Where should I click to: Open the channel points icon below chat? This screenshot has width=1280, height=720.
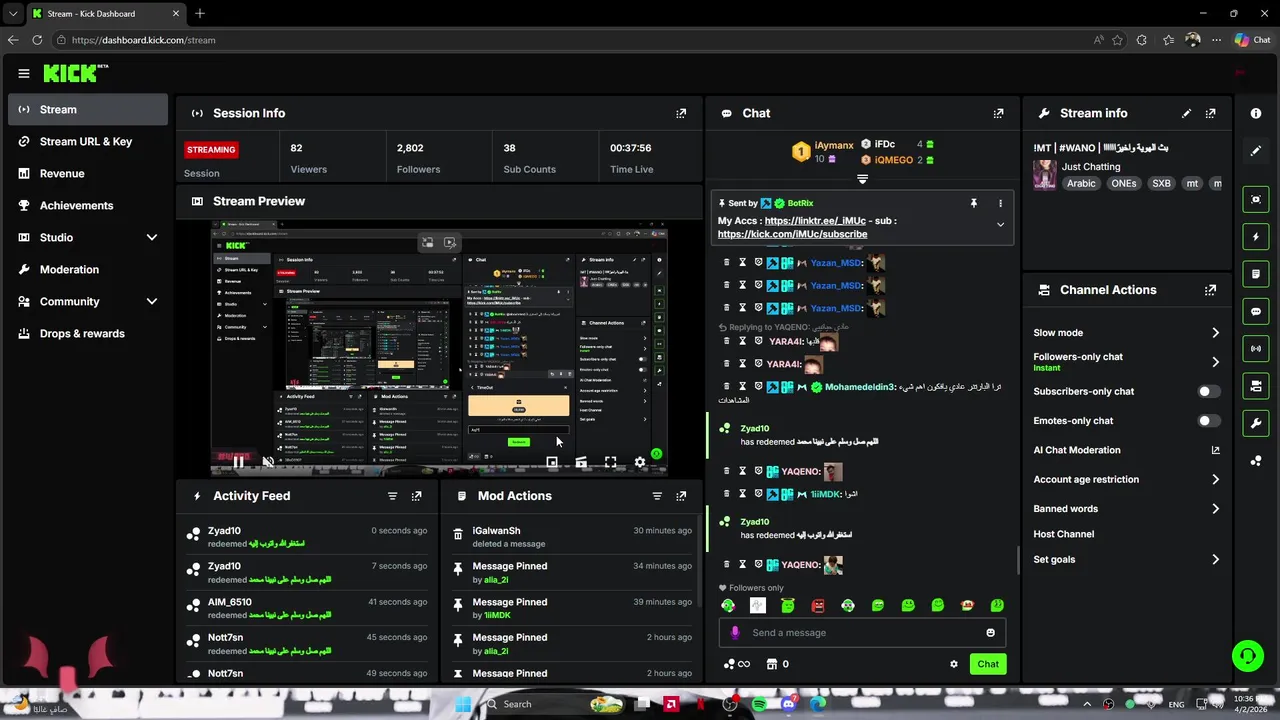736,664
